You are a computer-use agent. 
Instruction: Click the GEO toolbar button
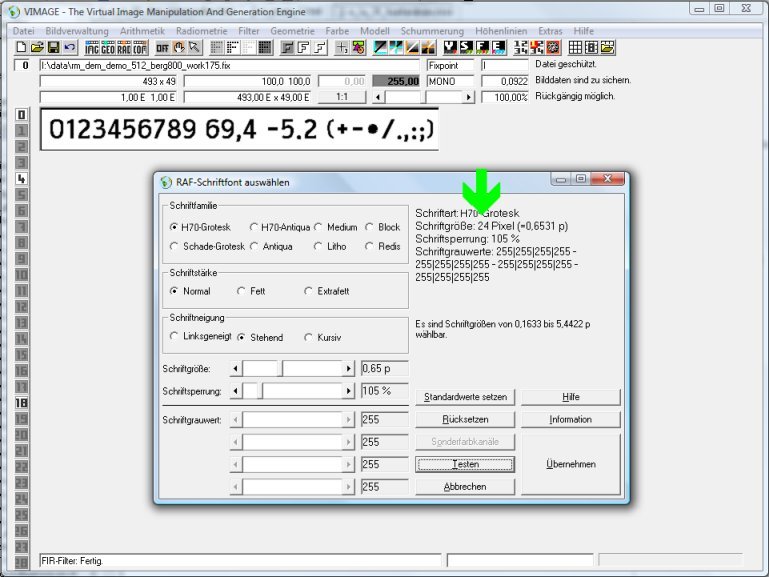(109, 47)
